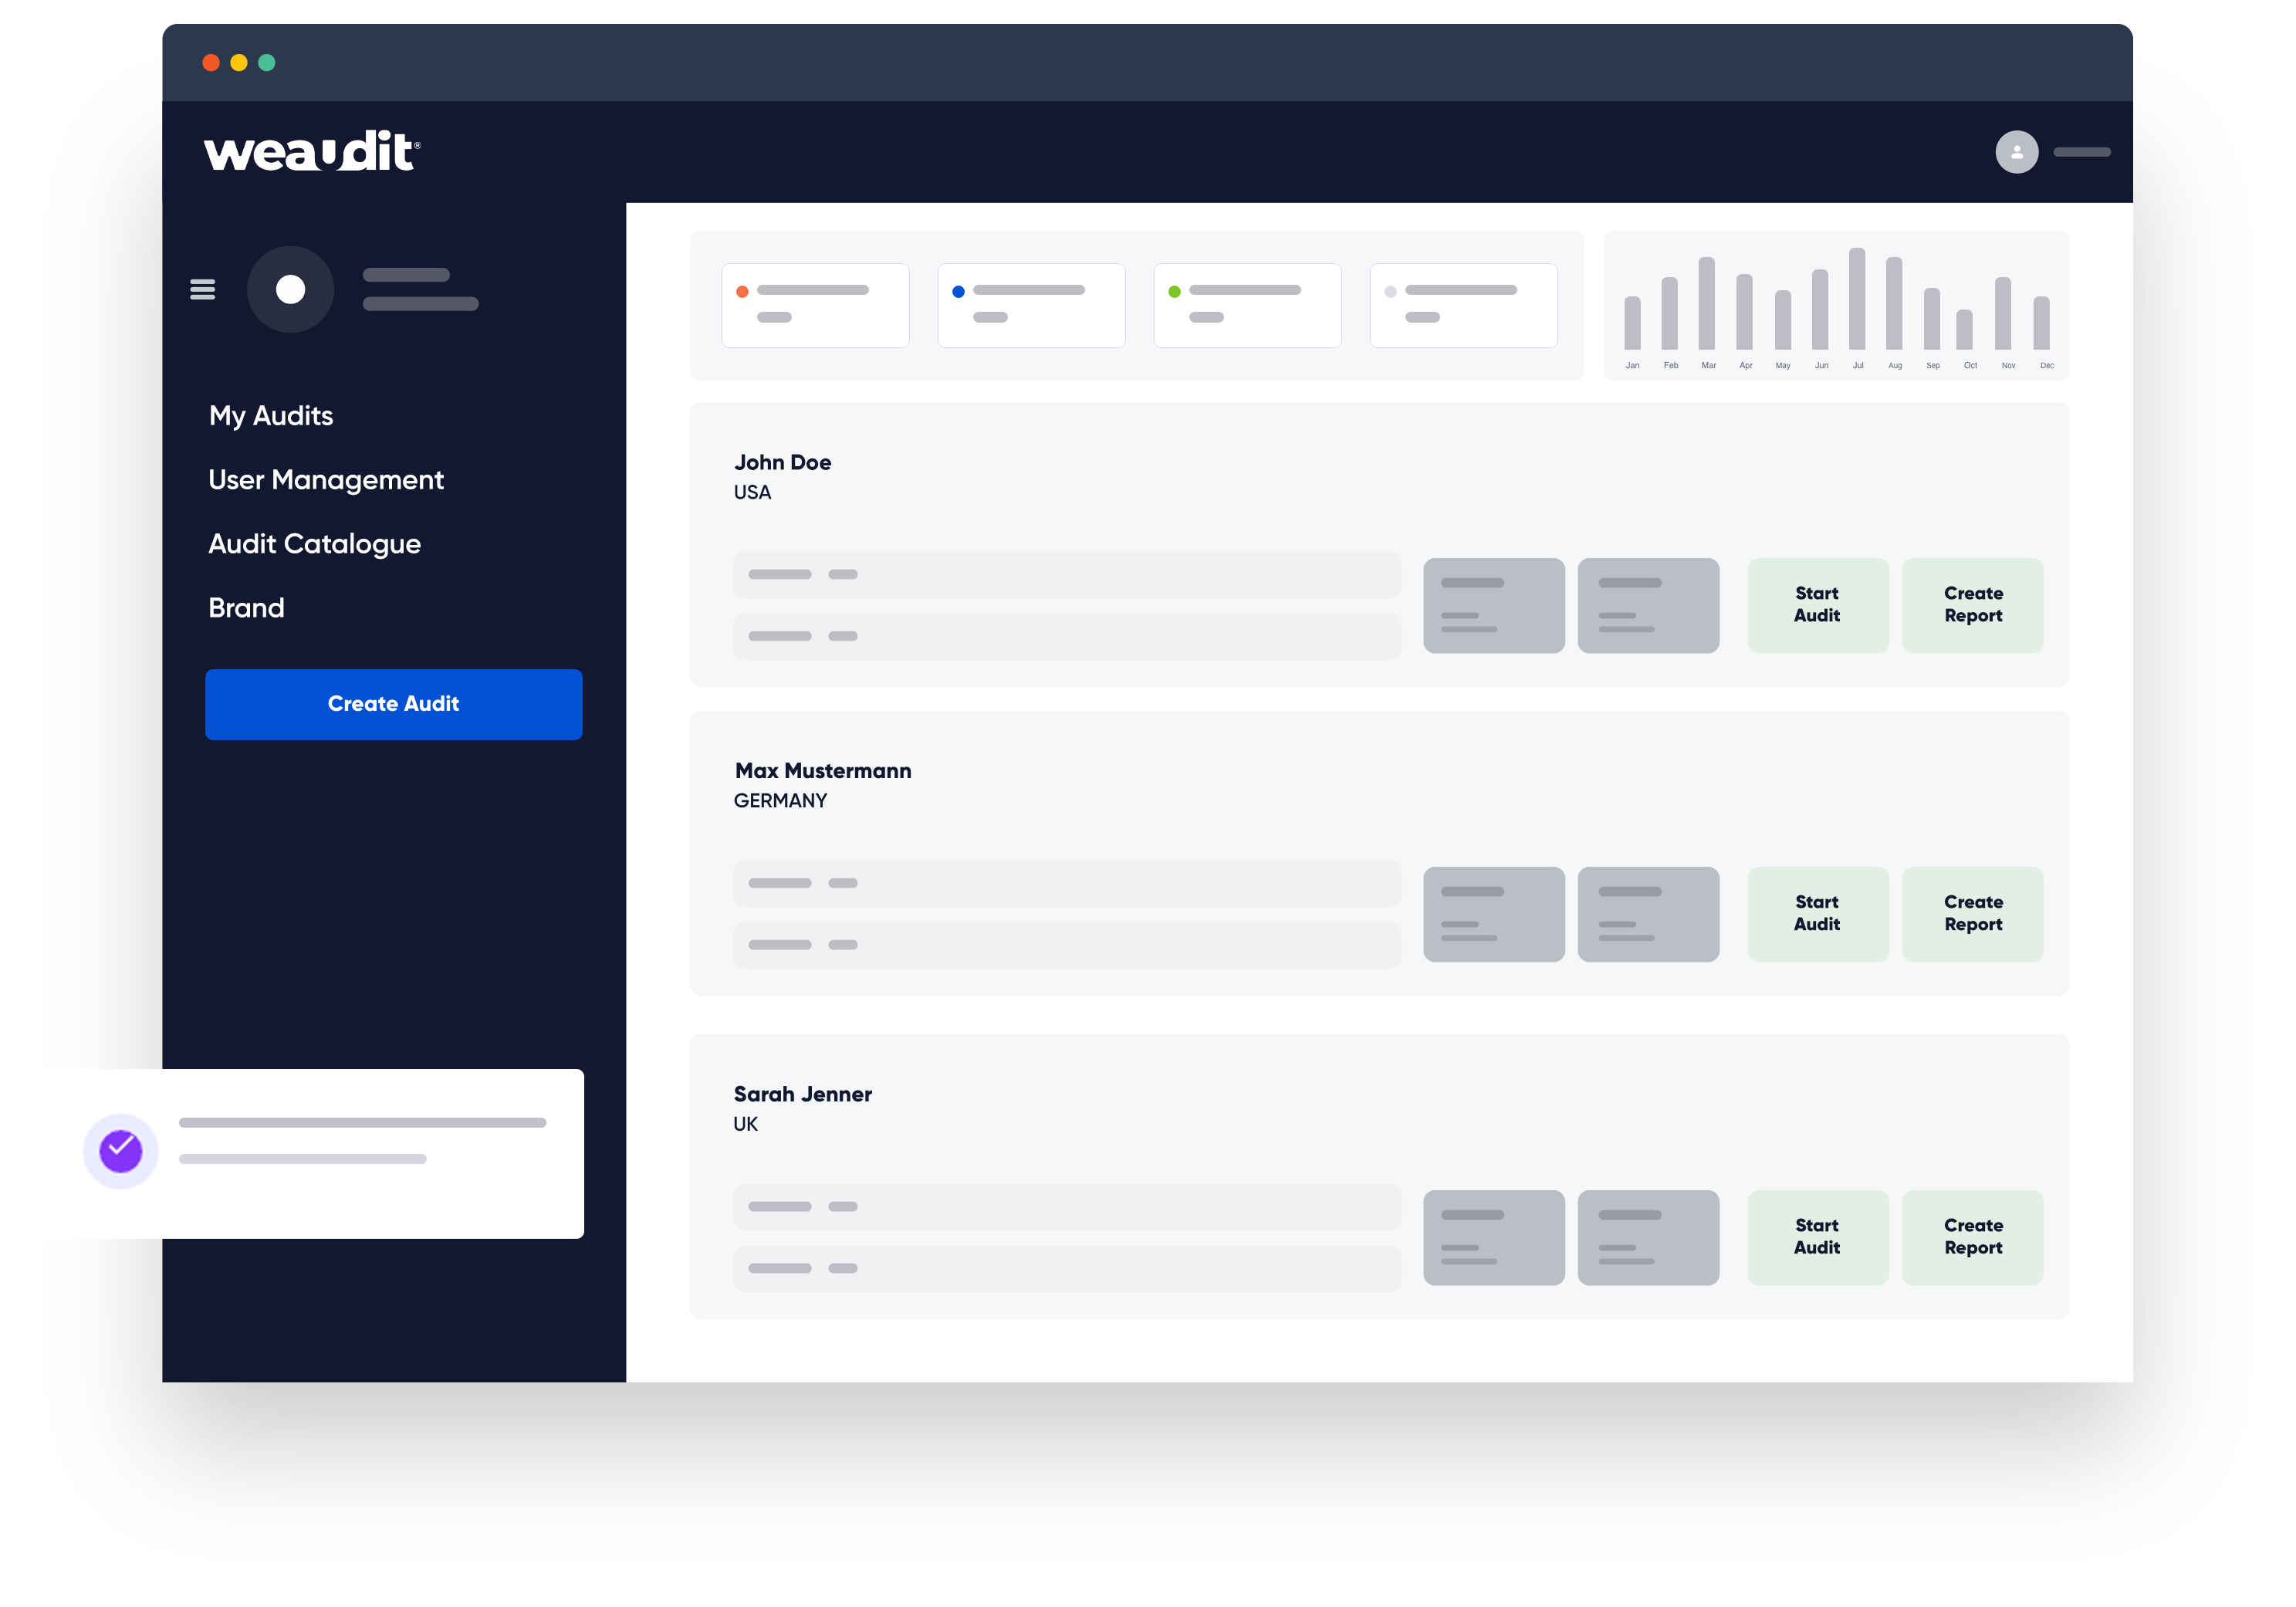Image resolution: width=2296 pixels, height=1607 pixels.
Task: Click the sidebar profile avatar circle
Action: pos(290,289)
